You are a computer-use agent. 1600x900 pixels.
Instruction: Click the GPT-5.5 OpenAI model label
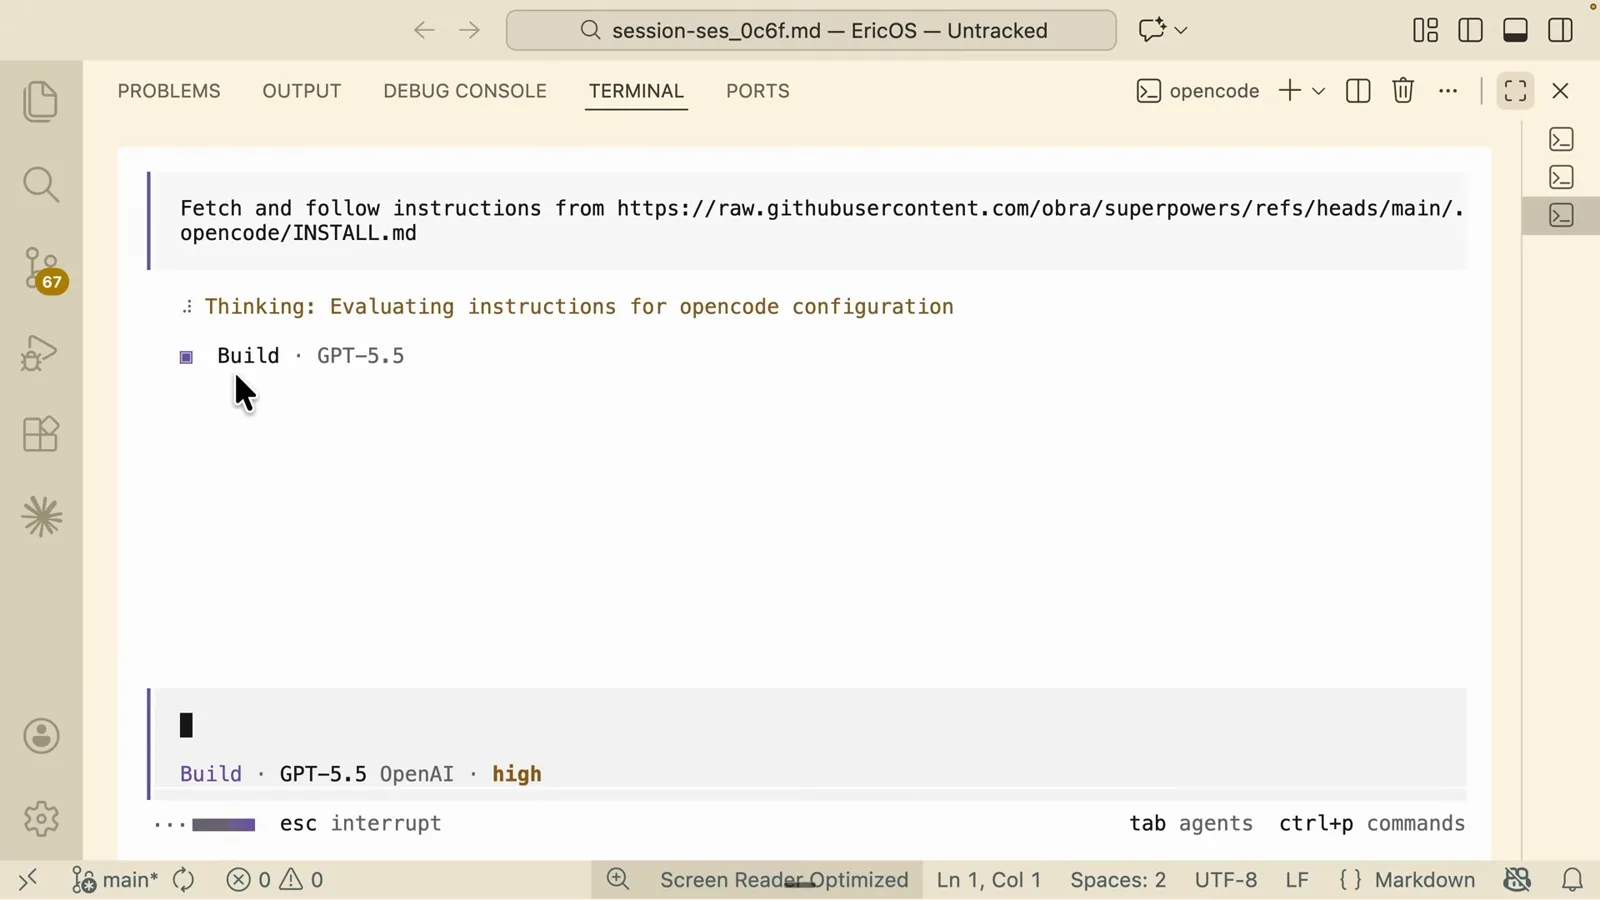pyautogui.click(x=366, y=774)
